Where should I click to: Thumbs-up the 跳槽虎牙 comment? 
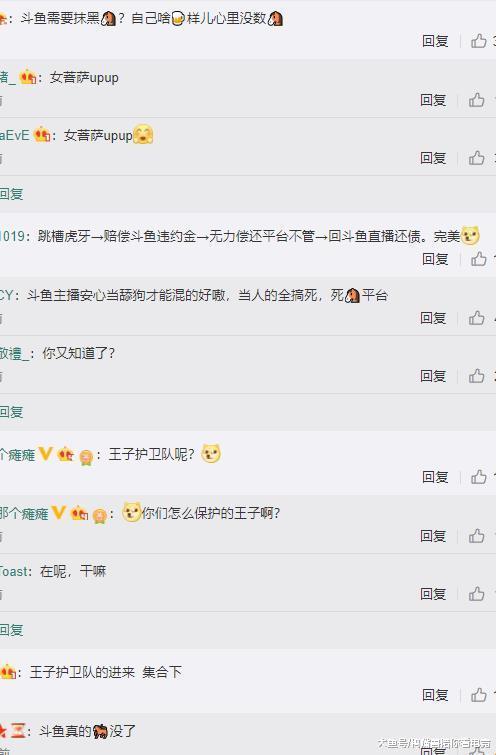(x=478, y=259)
